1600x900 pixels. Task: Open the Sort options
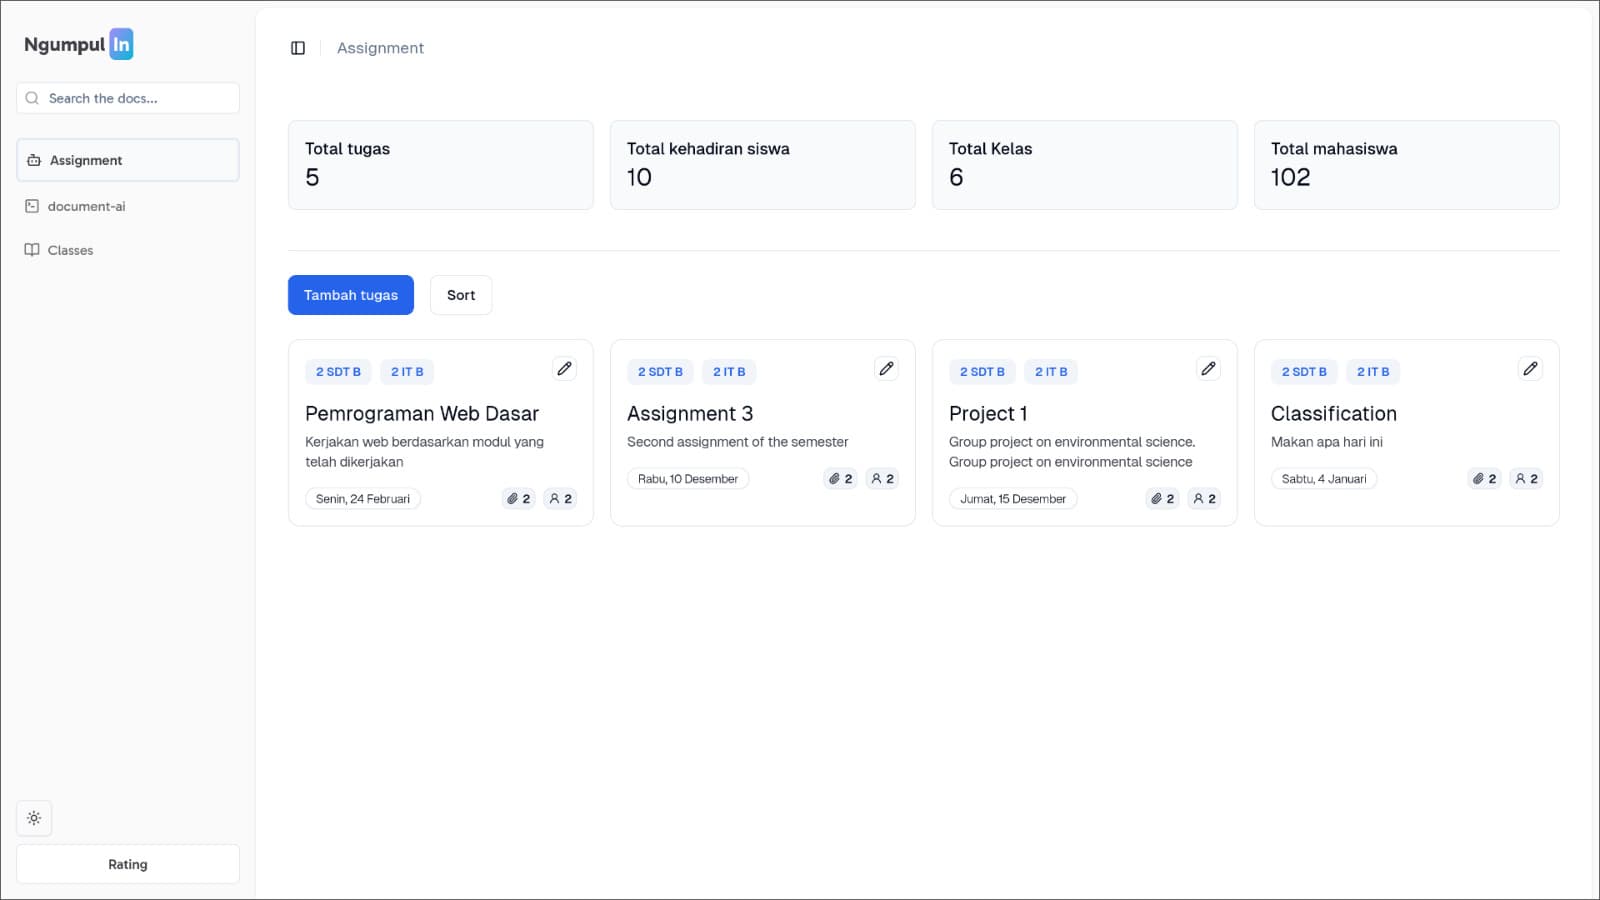tap(461, 295)
